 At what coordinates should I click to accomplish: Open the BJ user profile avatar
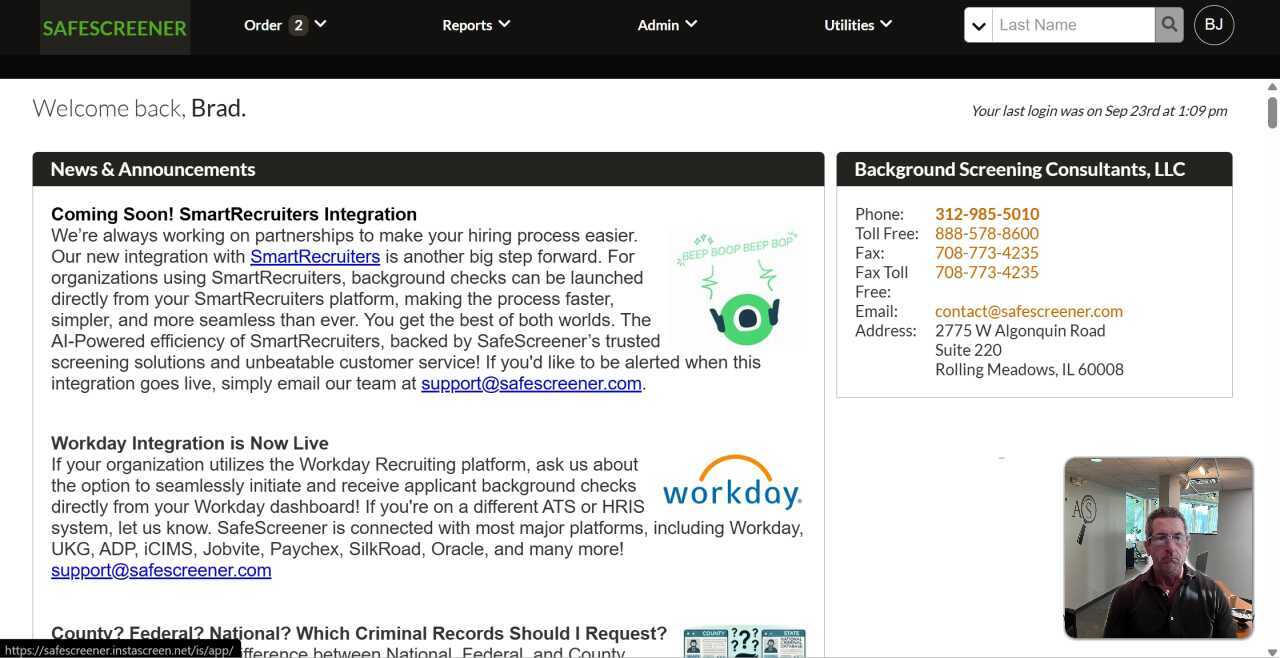(x=1214, y=25)
